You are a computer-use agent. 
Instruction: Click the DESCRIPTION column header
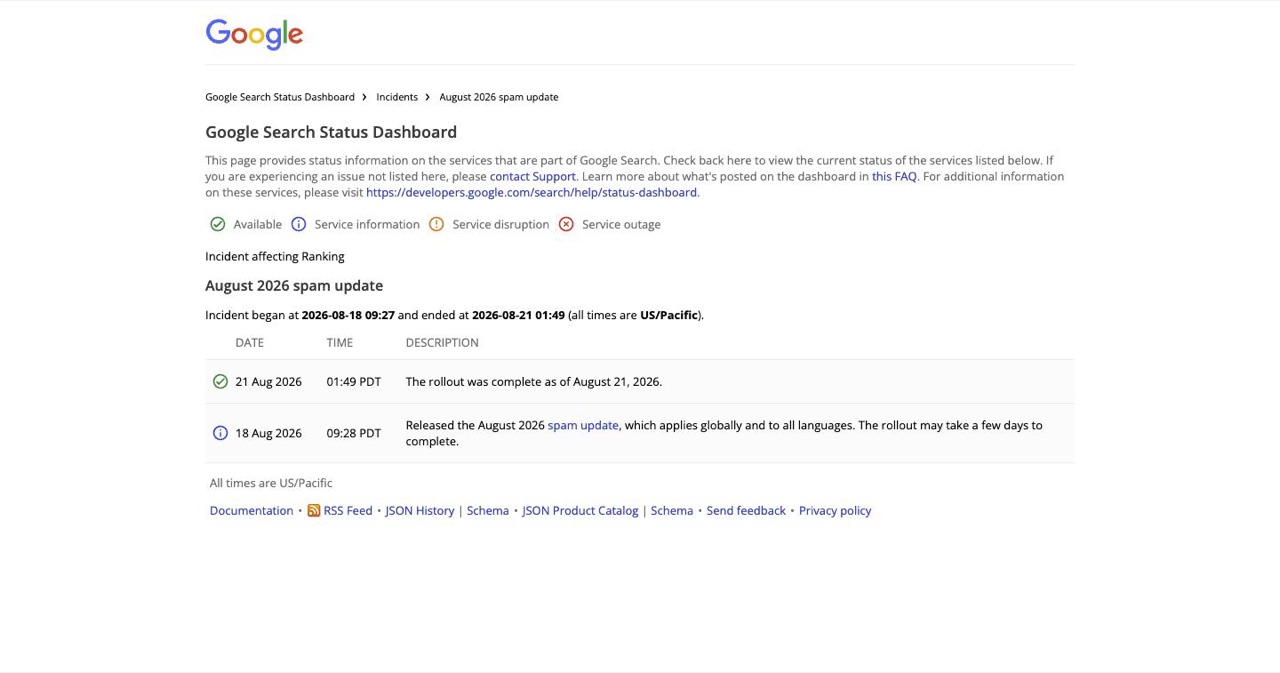click(x=442, y=342)
